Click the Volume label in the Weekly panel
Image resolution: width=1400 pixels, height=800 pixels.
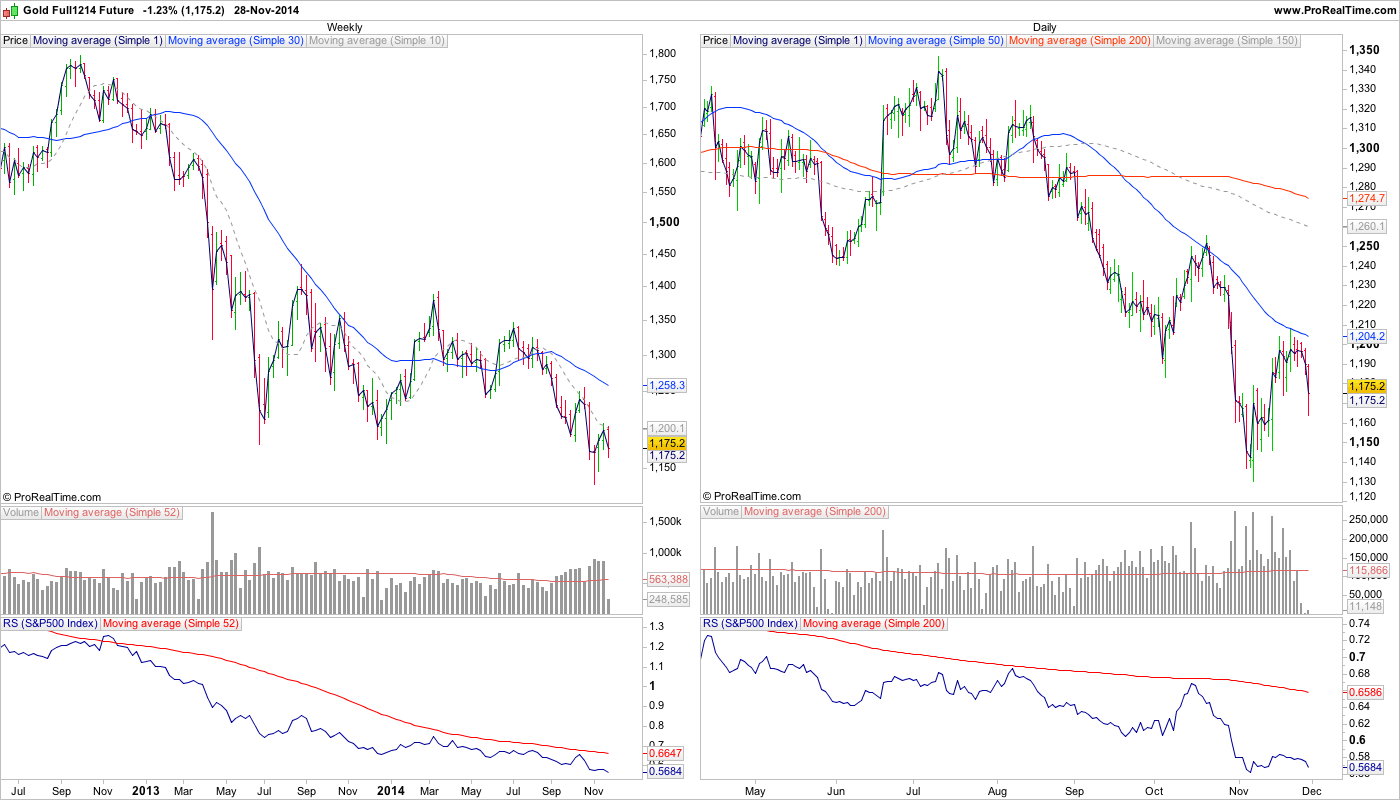pos(21,512)
